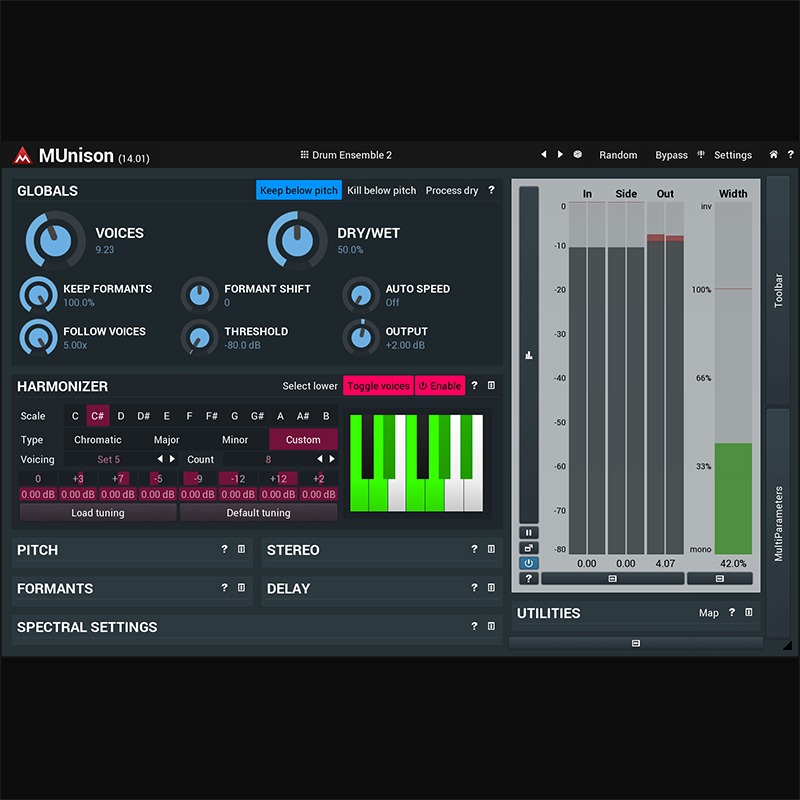The height and width of the screenshot is (800, 800).
Task: Load next preset arrow
Action: coord(560,154)
